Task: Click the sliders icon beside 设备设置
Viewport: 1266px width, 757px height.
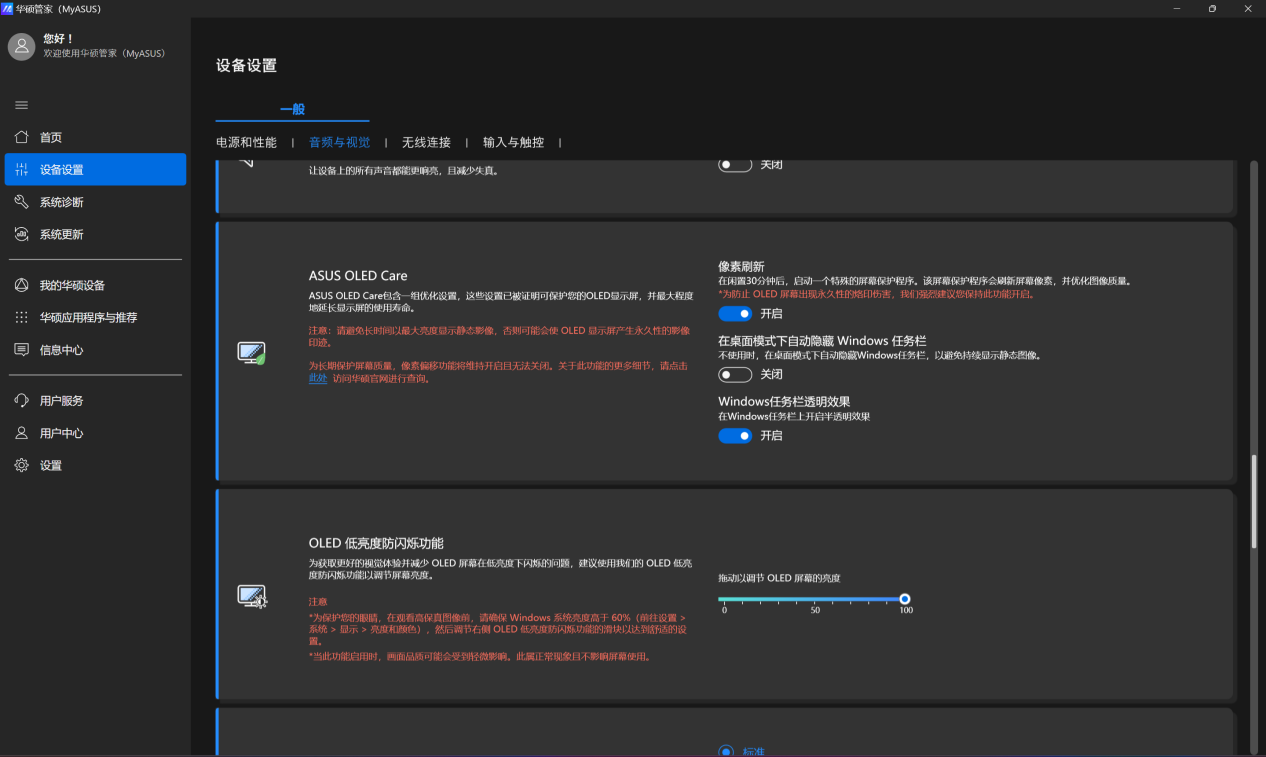Action: coord(21,170)
